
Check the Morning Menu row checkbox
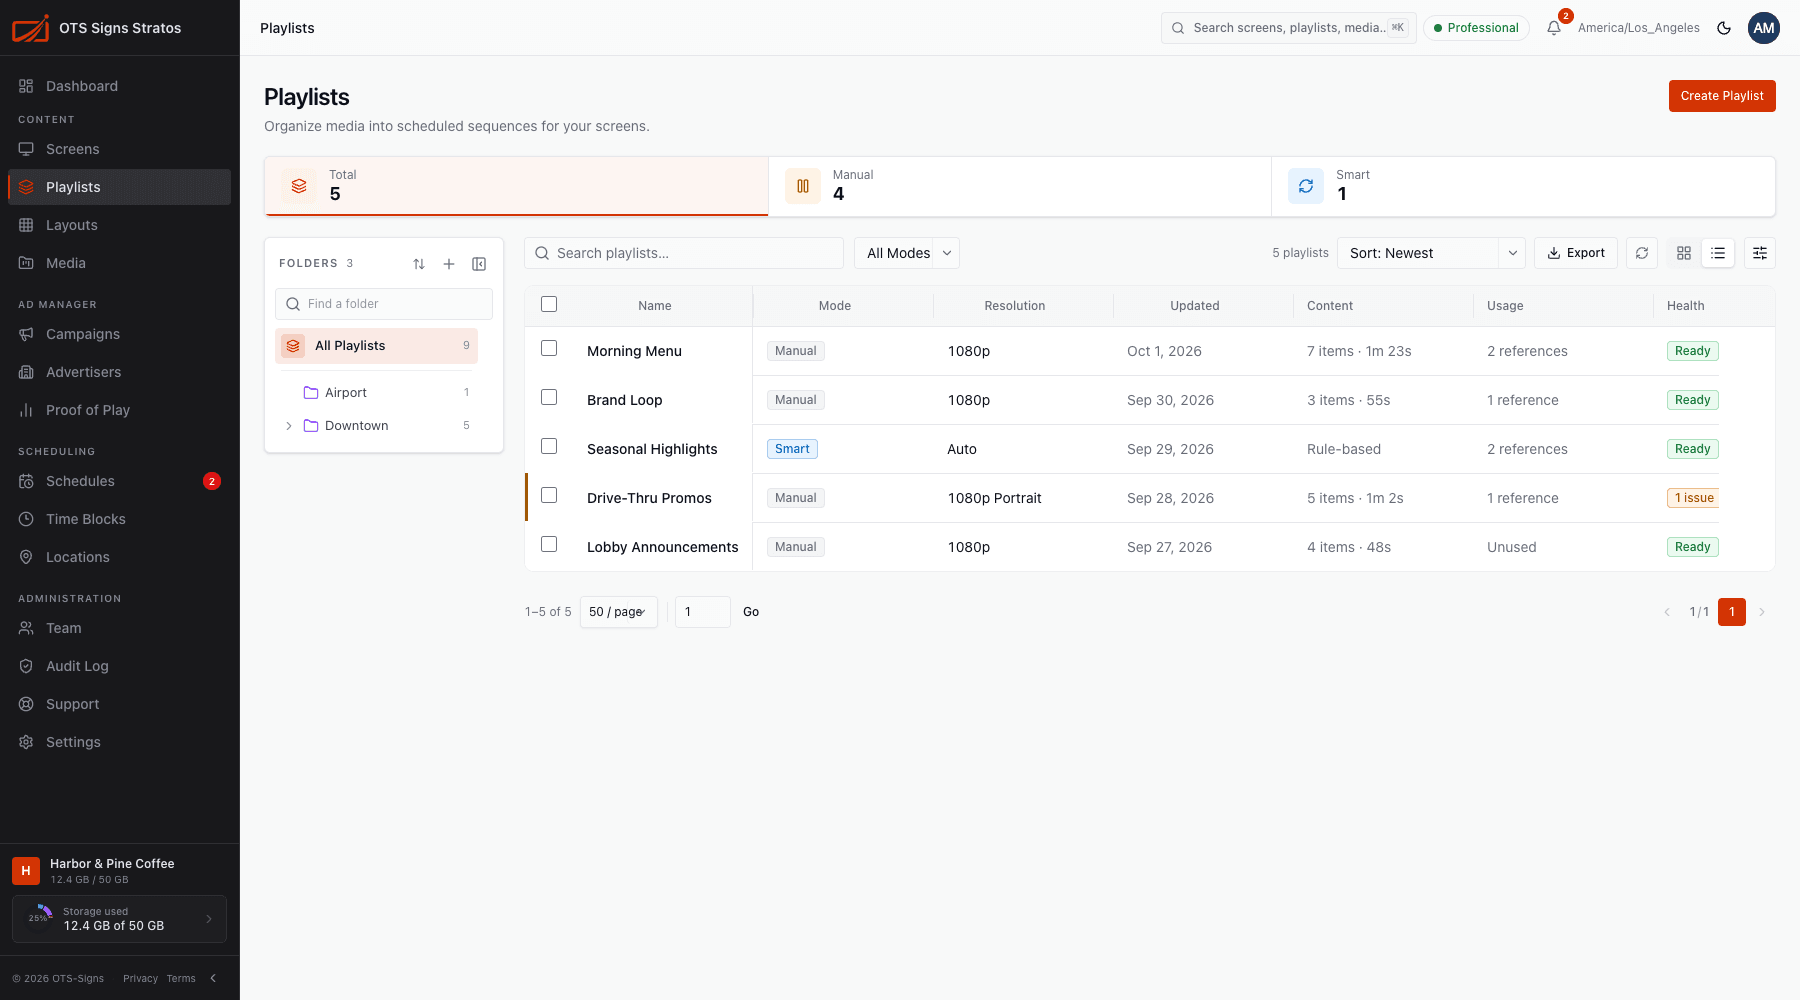point(549,348)
